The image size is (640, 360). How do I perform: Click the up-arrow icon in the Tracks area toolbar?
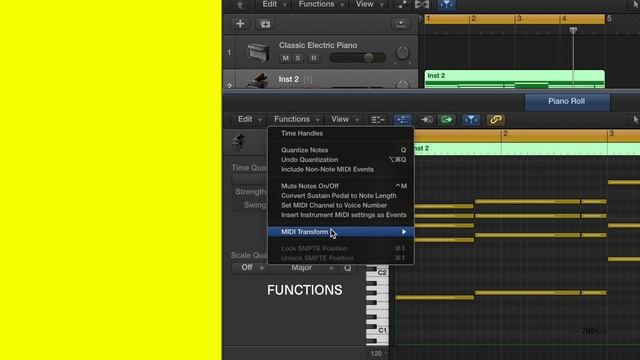pyautogui.click(x=240, y=4)
